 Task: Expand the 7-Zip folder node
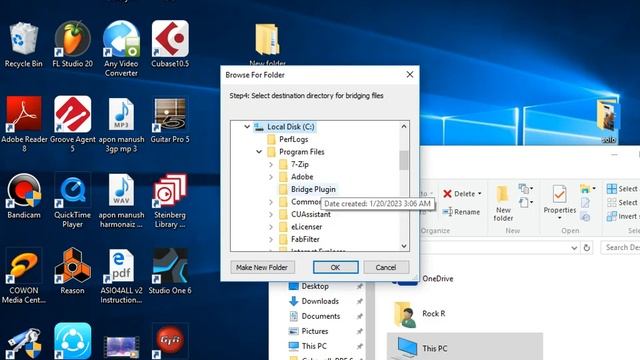coord(271,164)
